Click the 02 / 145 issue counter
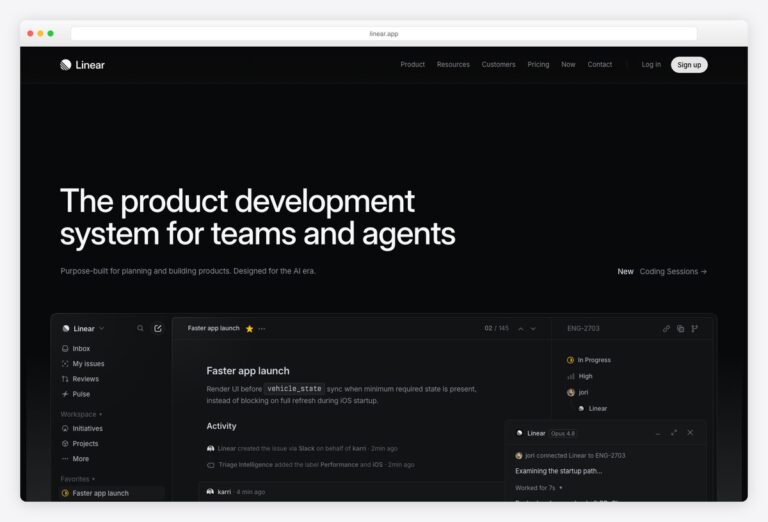768x522 pixels. (497, 328)
